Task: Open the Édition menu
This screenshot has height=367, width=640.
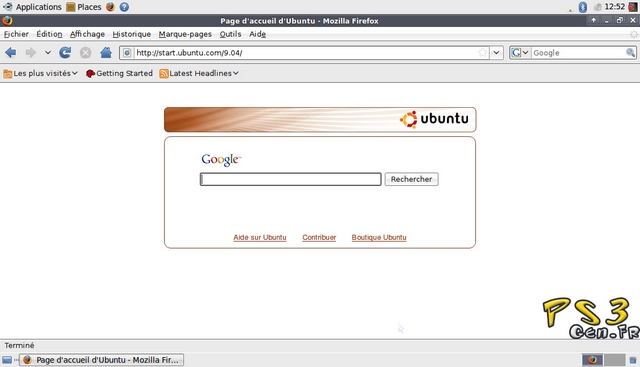Action: click(x=49, y=34)
